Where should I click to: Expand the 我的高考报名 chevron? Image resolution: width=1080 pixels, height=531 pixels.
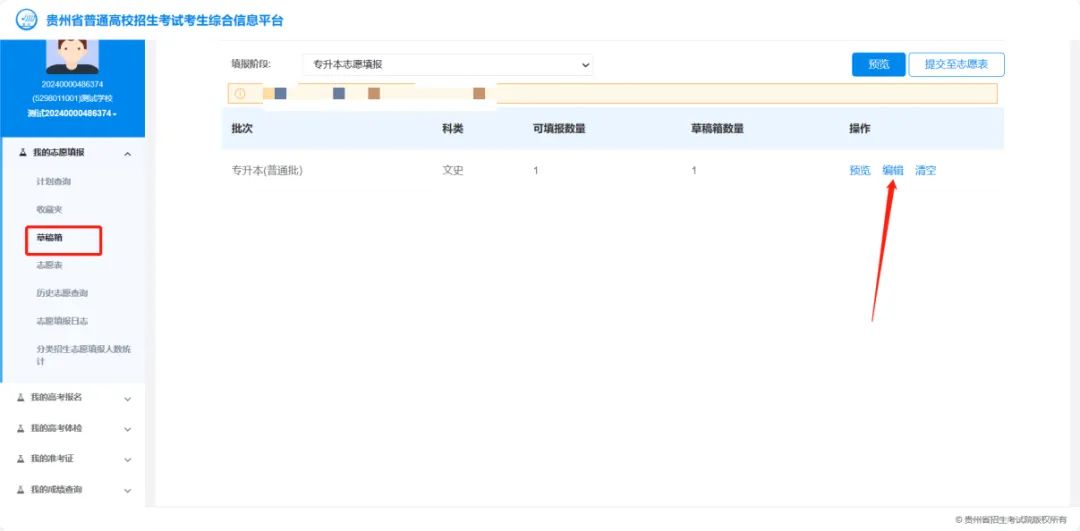point(127,399)
